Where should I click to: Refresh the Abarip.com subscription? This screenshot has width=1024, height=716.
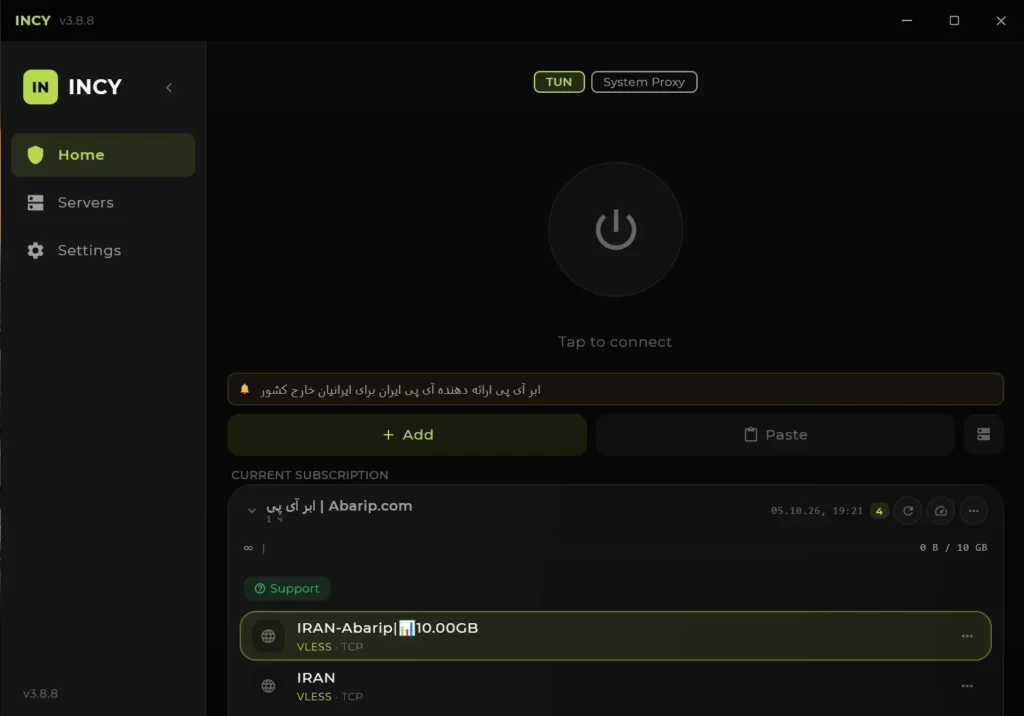pos(908,511)
